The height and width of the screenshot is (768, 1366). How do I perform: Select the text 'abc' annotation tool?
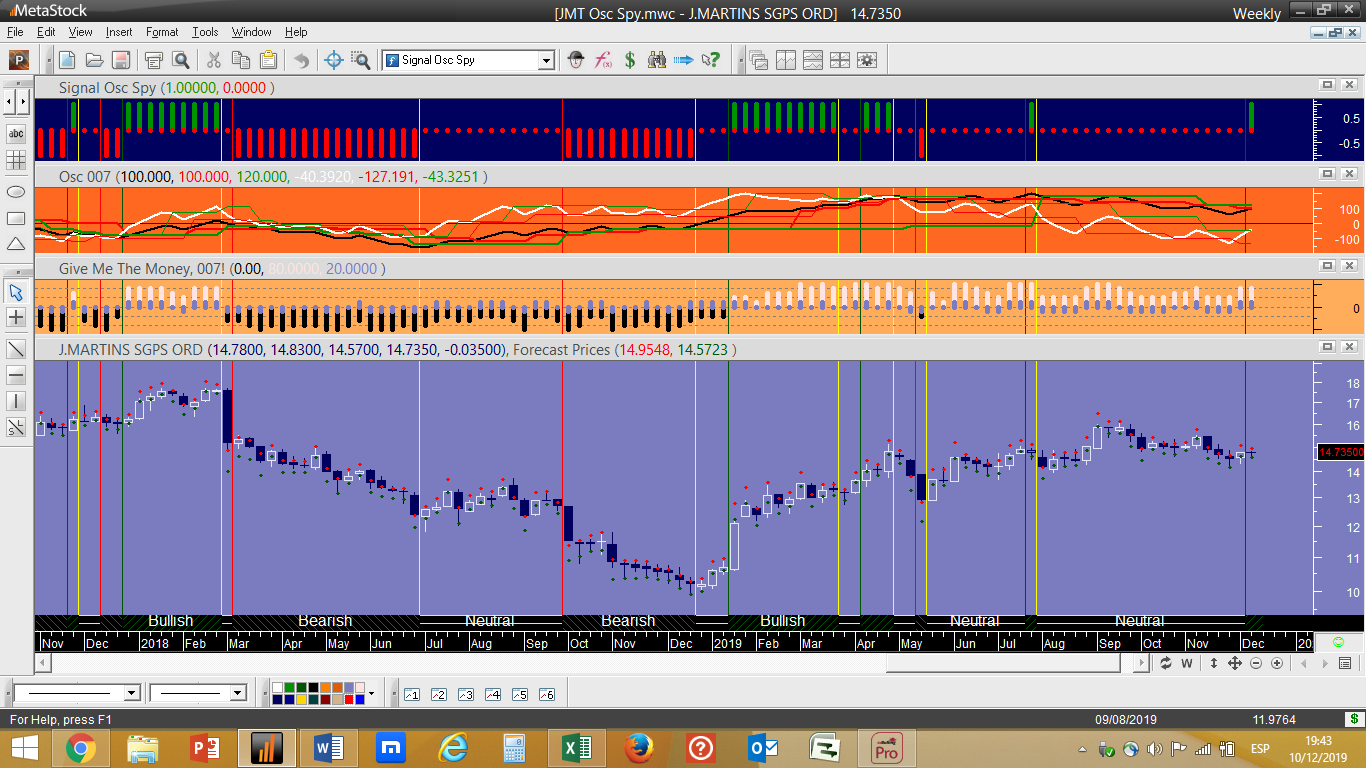[16, 133]
